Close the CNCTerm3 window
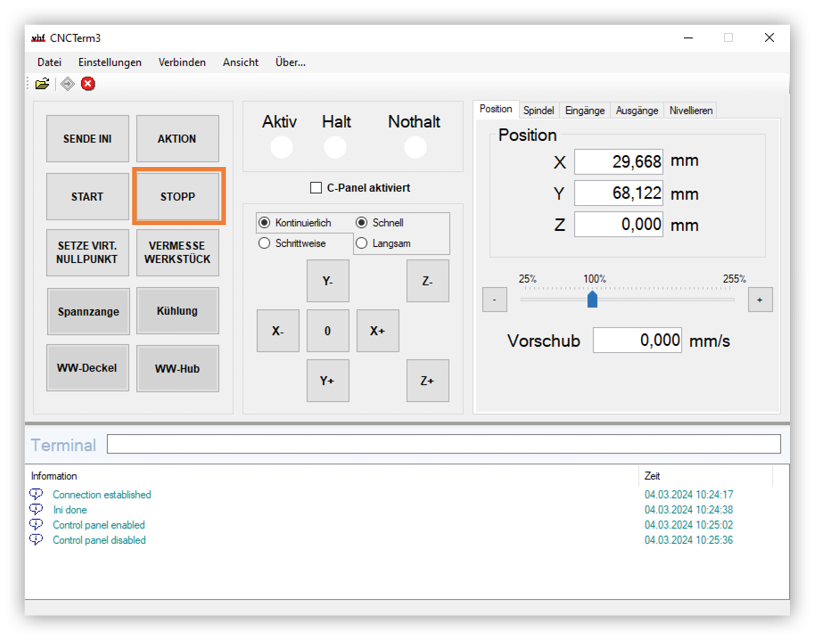 coord(769,38)
